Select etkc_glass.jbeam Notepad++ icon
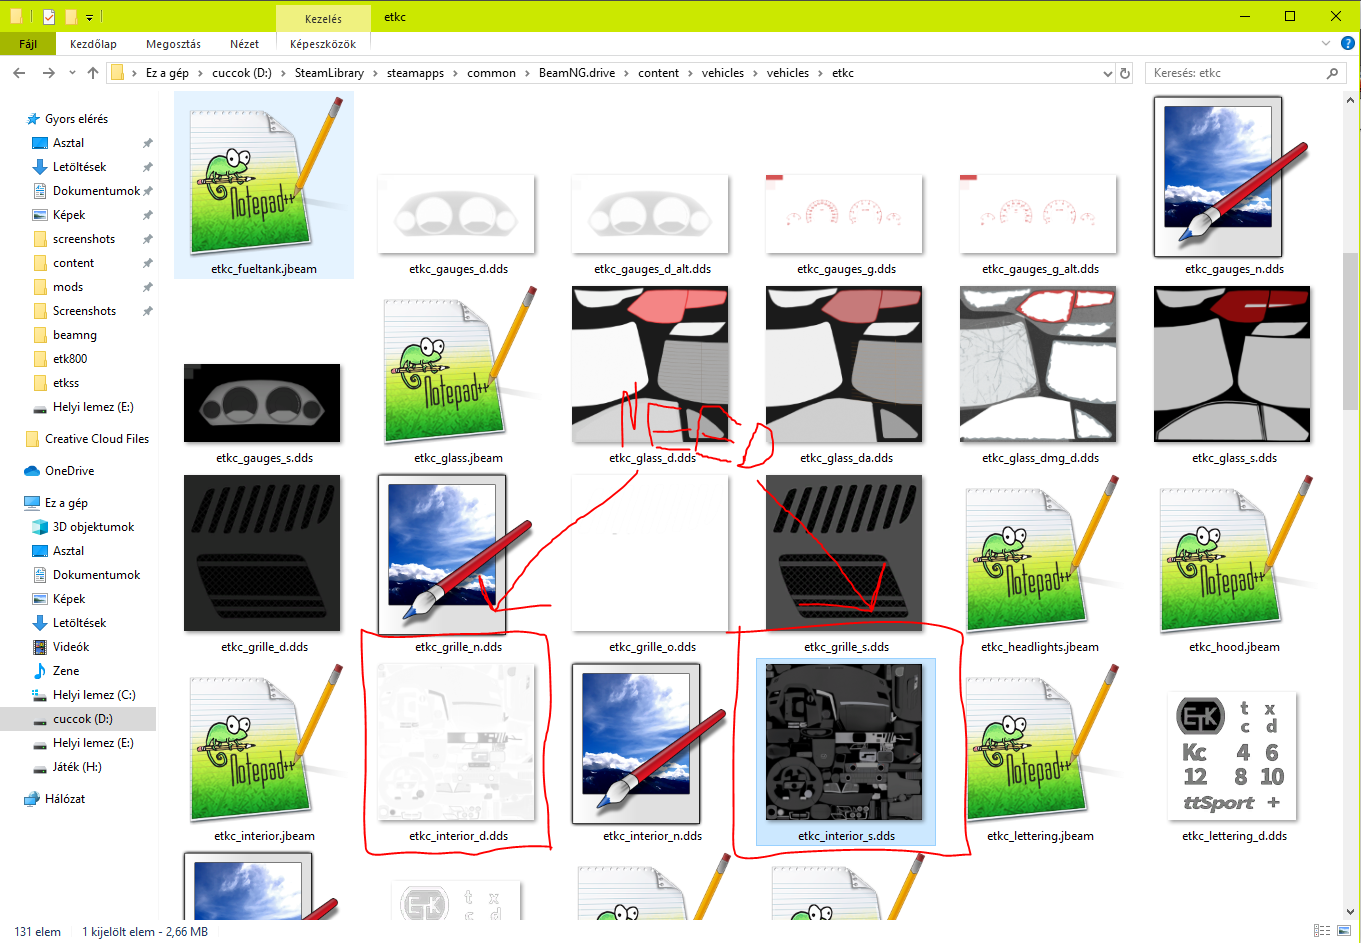The image size is (1361, 943). coord(461,365)
